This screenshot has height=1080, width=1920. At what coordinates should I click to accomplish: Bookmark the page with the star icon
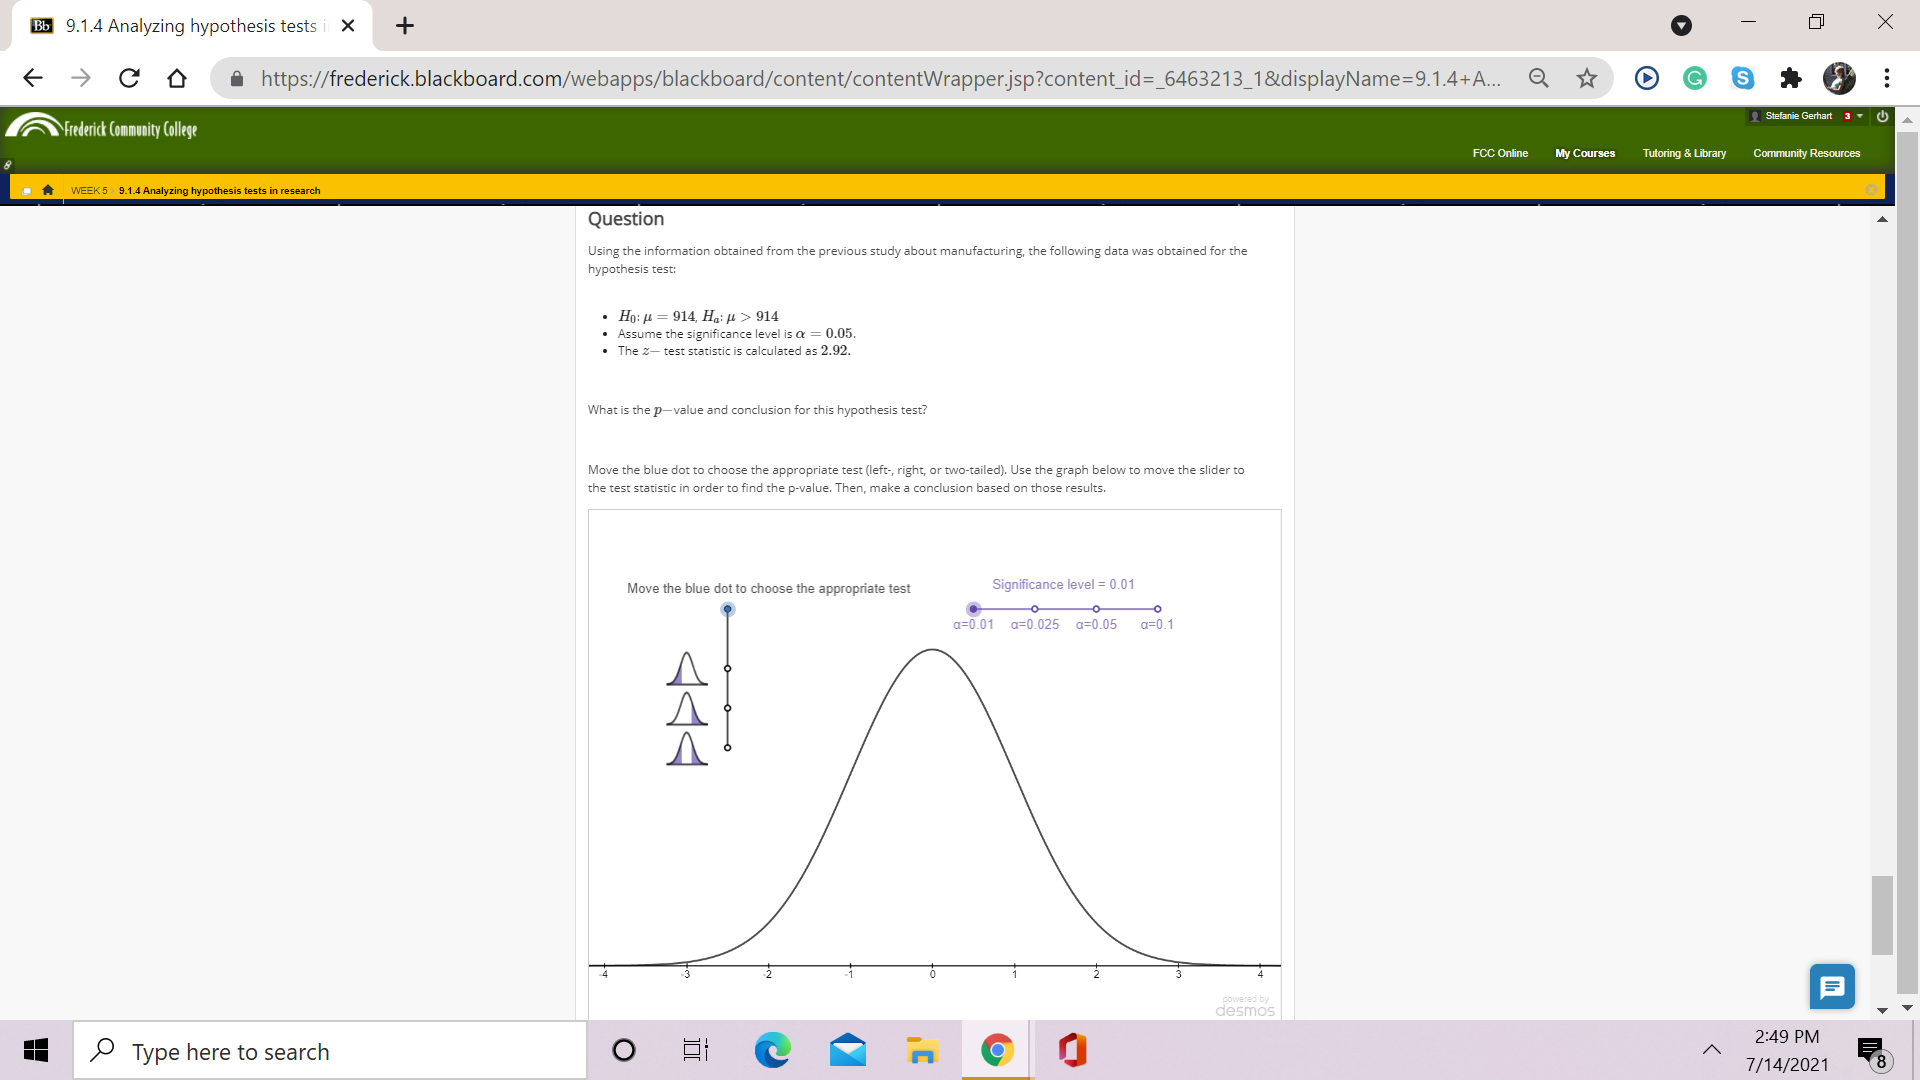click(x=1587, y=78)
